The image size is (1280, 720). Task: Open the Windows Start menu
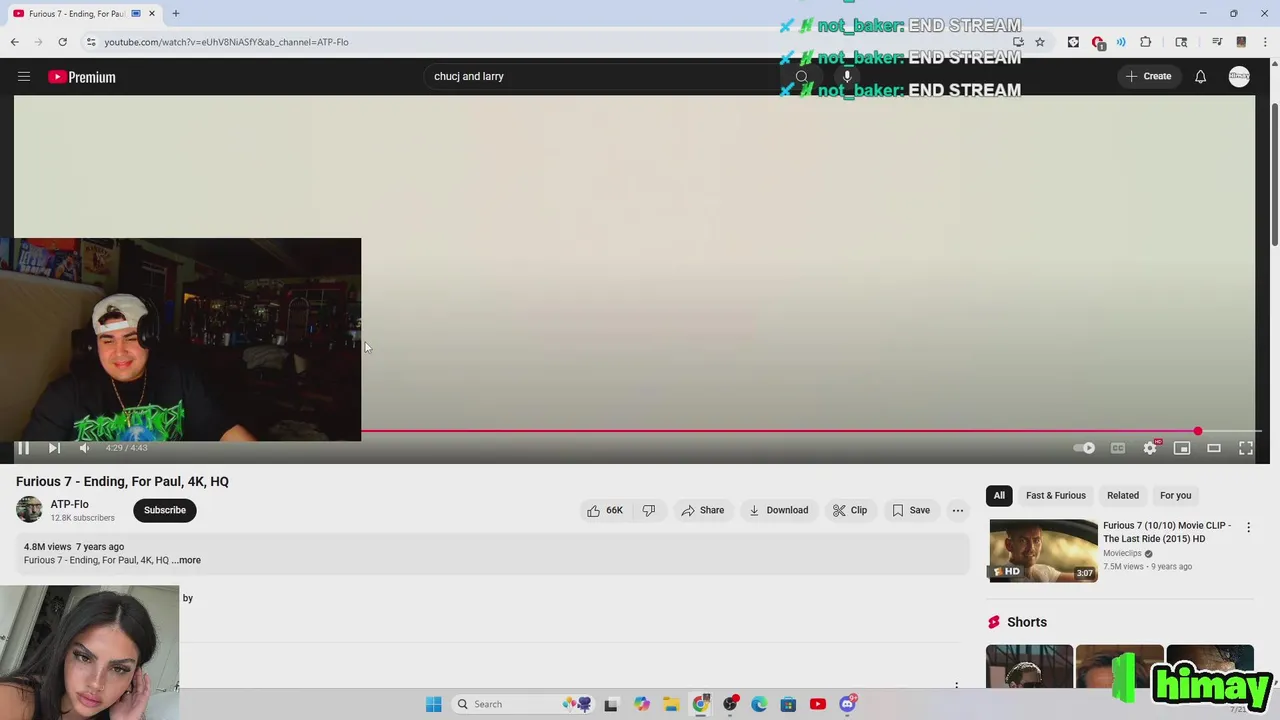click(x=433, y=704)
